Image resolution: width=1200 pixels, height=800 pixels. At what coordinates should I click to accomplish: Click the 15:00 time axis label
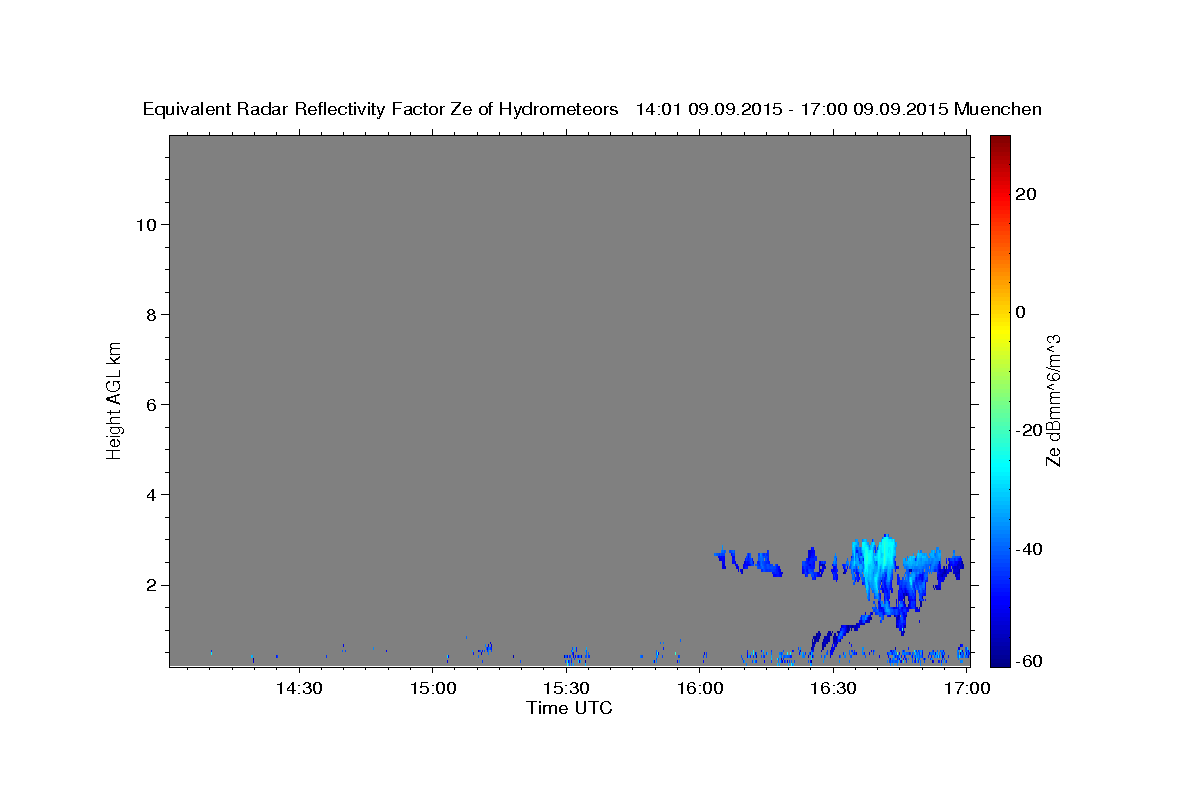pos(433,689)
